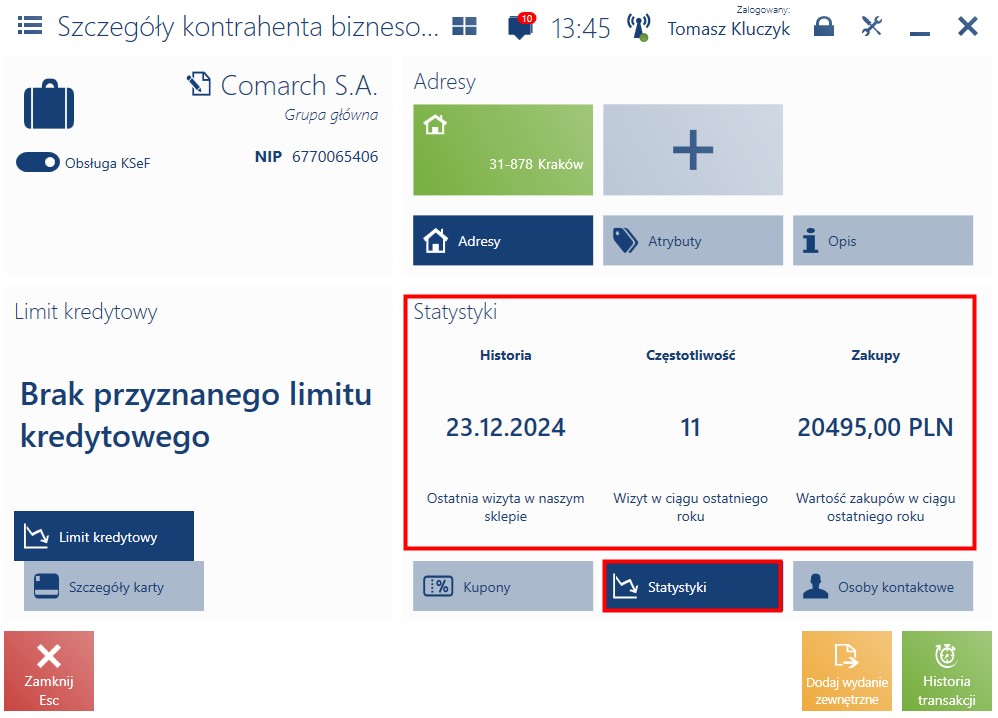The width and height of the screenshot is (998, 718).
Task: Click the Zamknij Esc button
Action: point(49,671)
